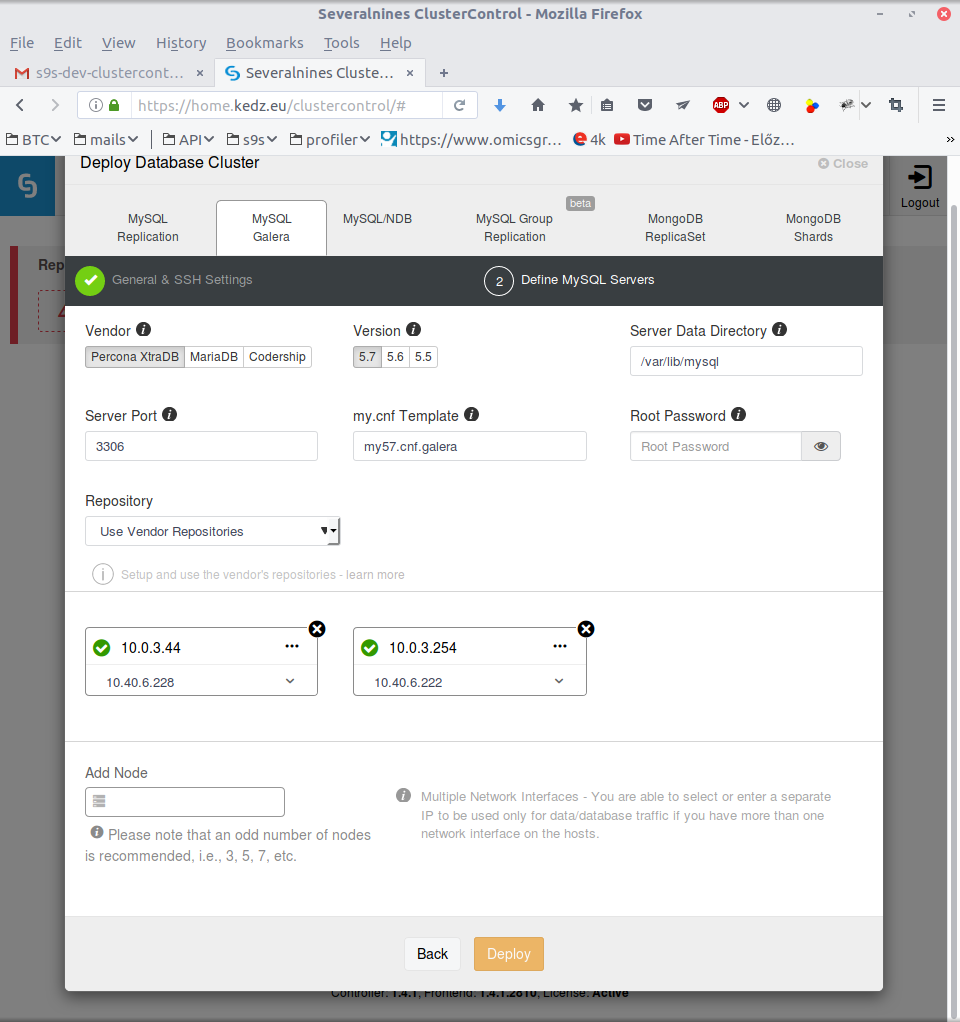Click the bookmark star icon
The image size is (960, 1022).
coord(575,105)
